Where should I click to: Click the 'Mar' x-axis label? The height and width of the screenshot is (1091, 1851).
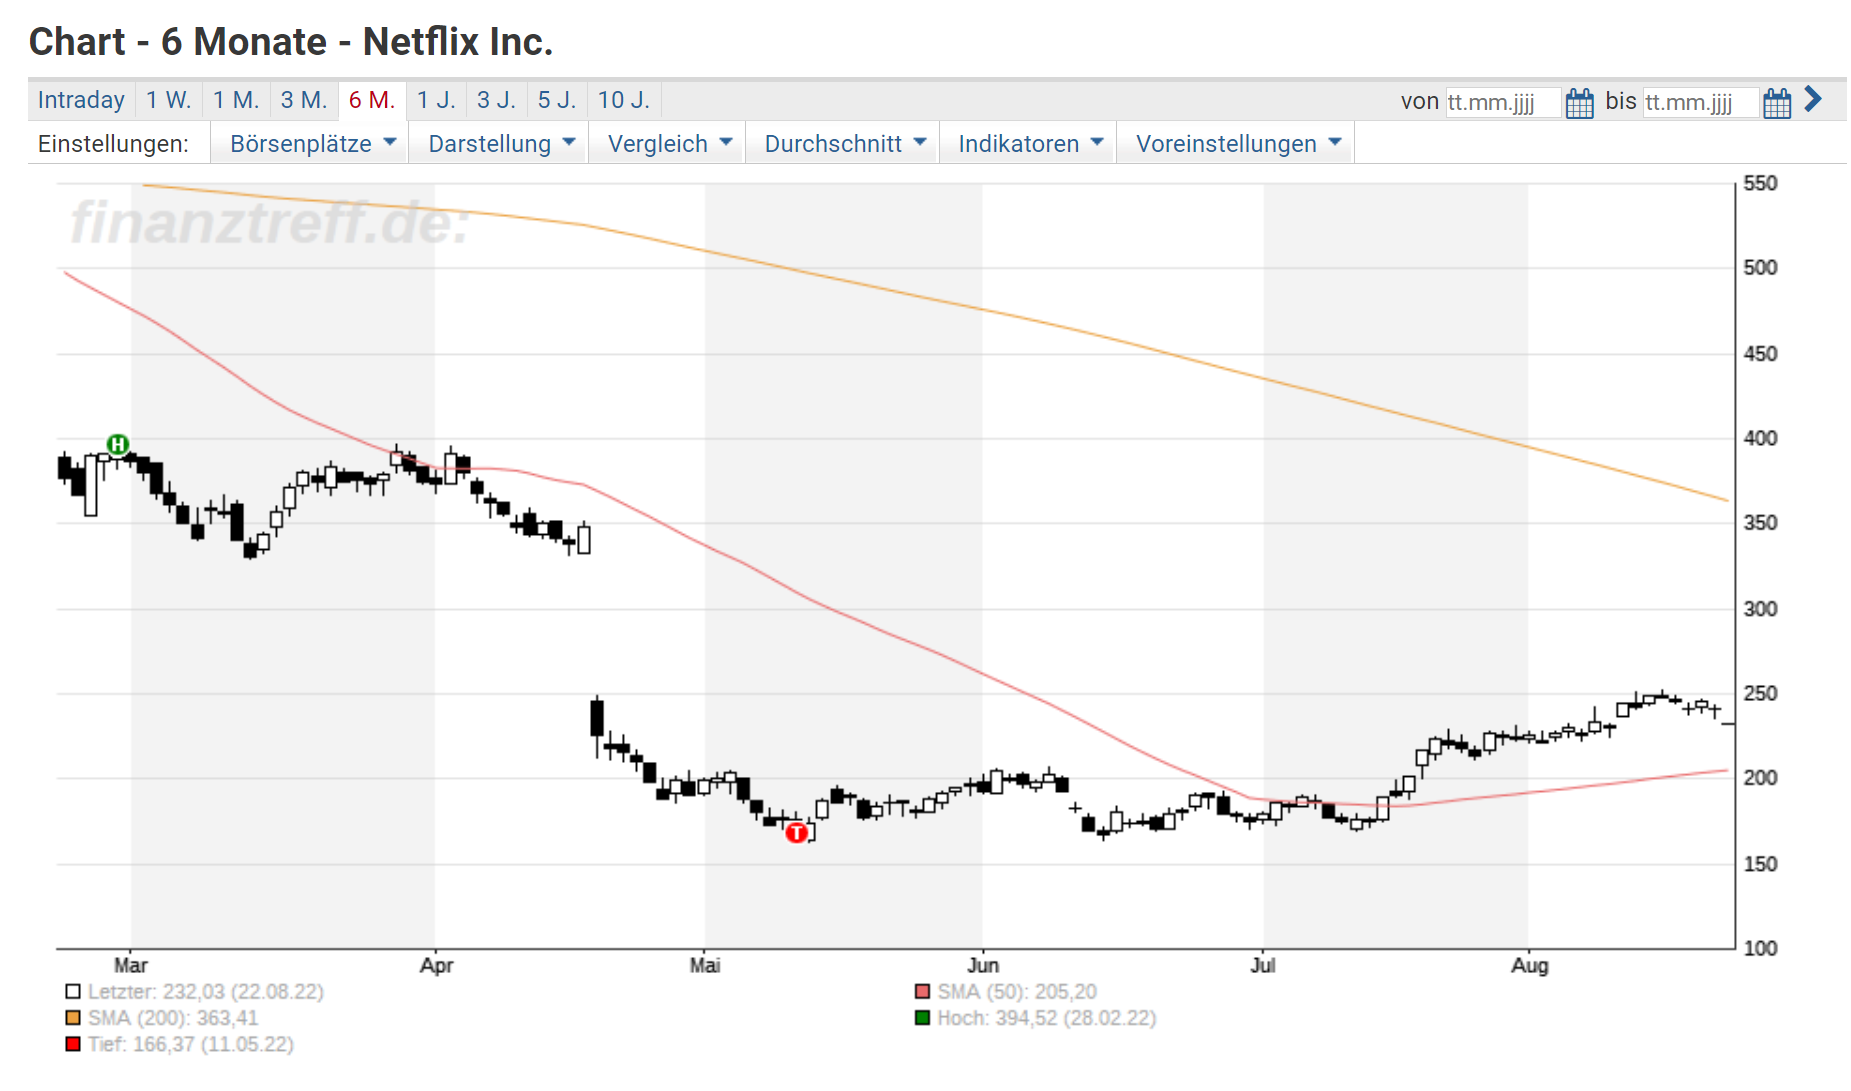click(131, 965)
